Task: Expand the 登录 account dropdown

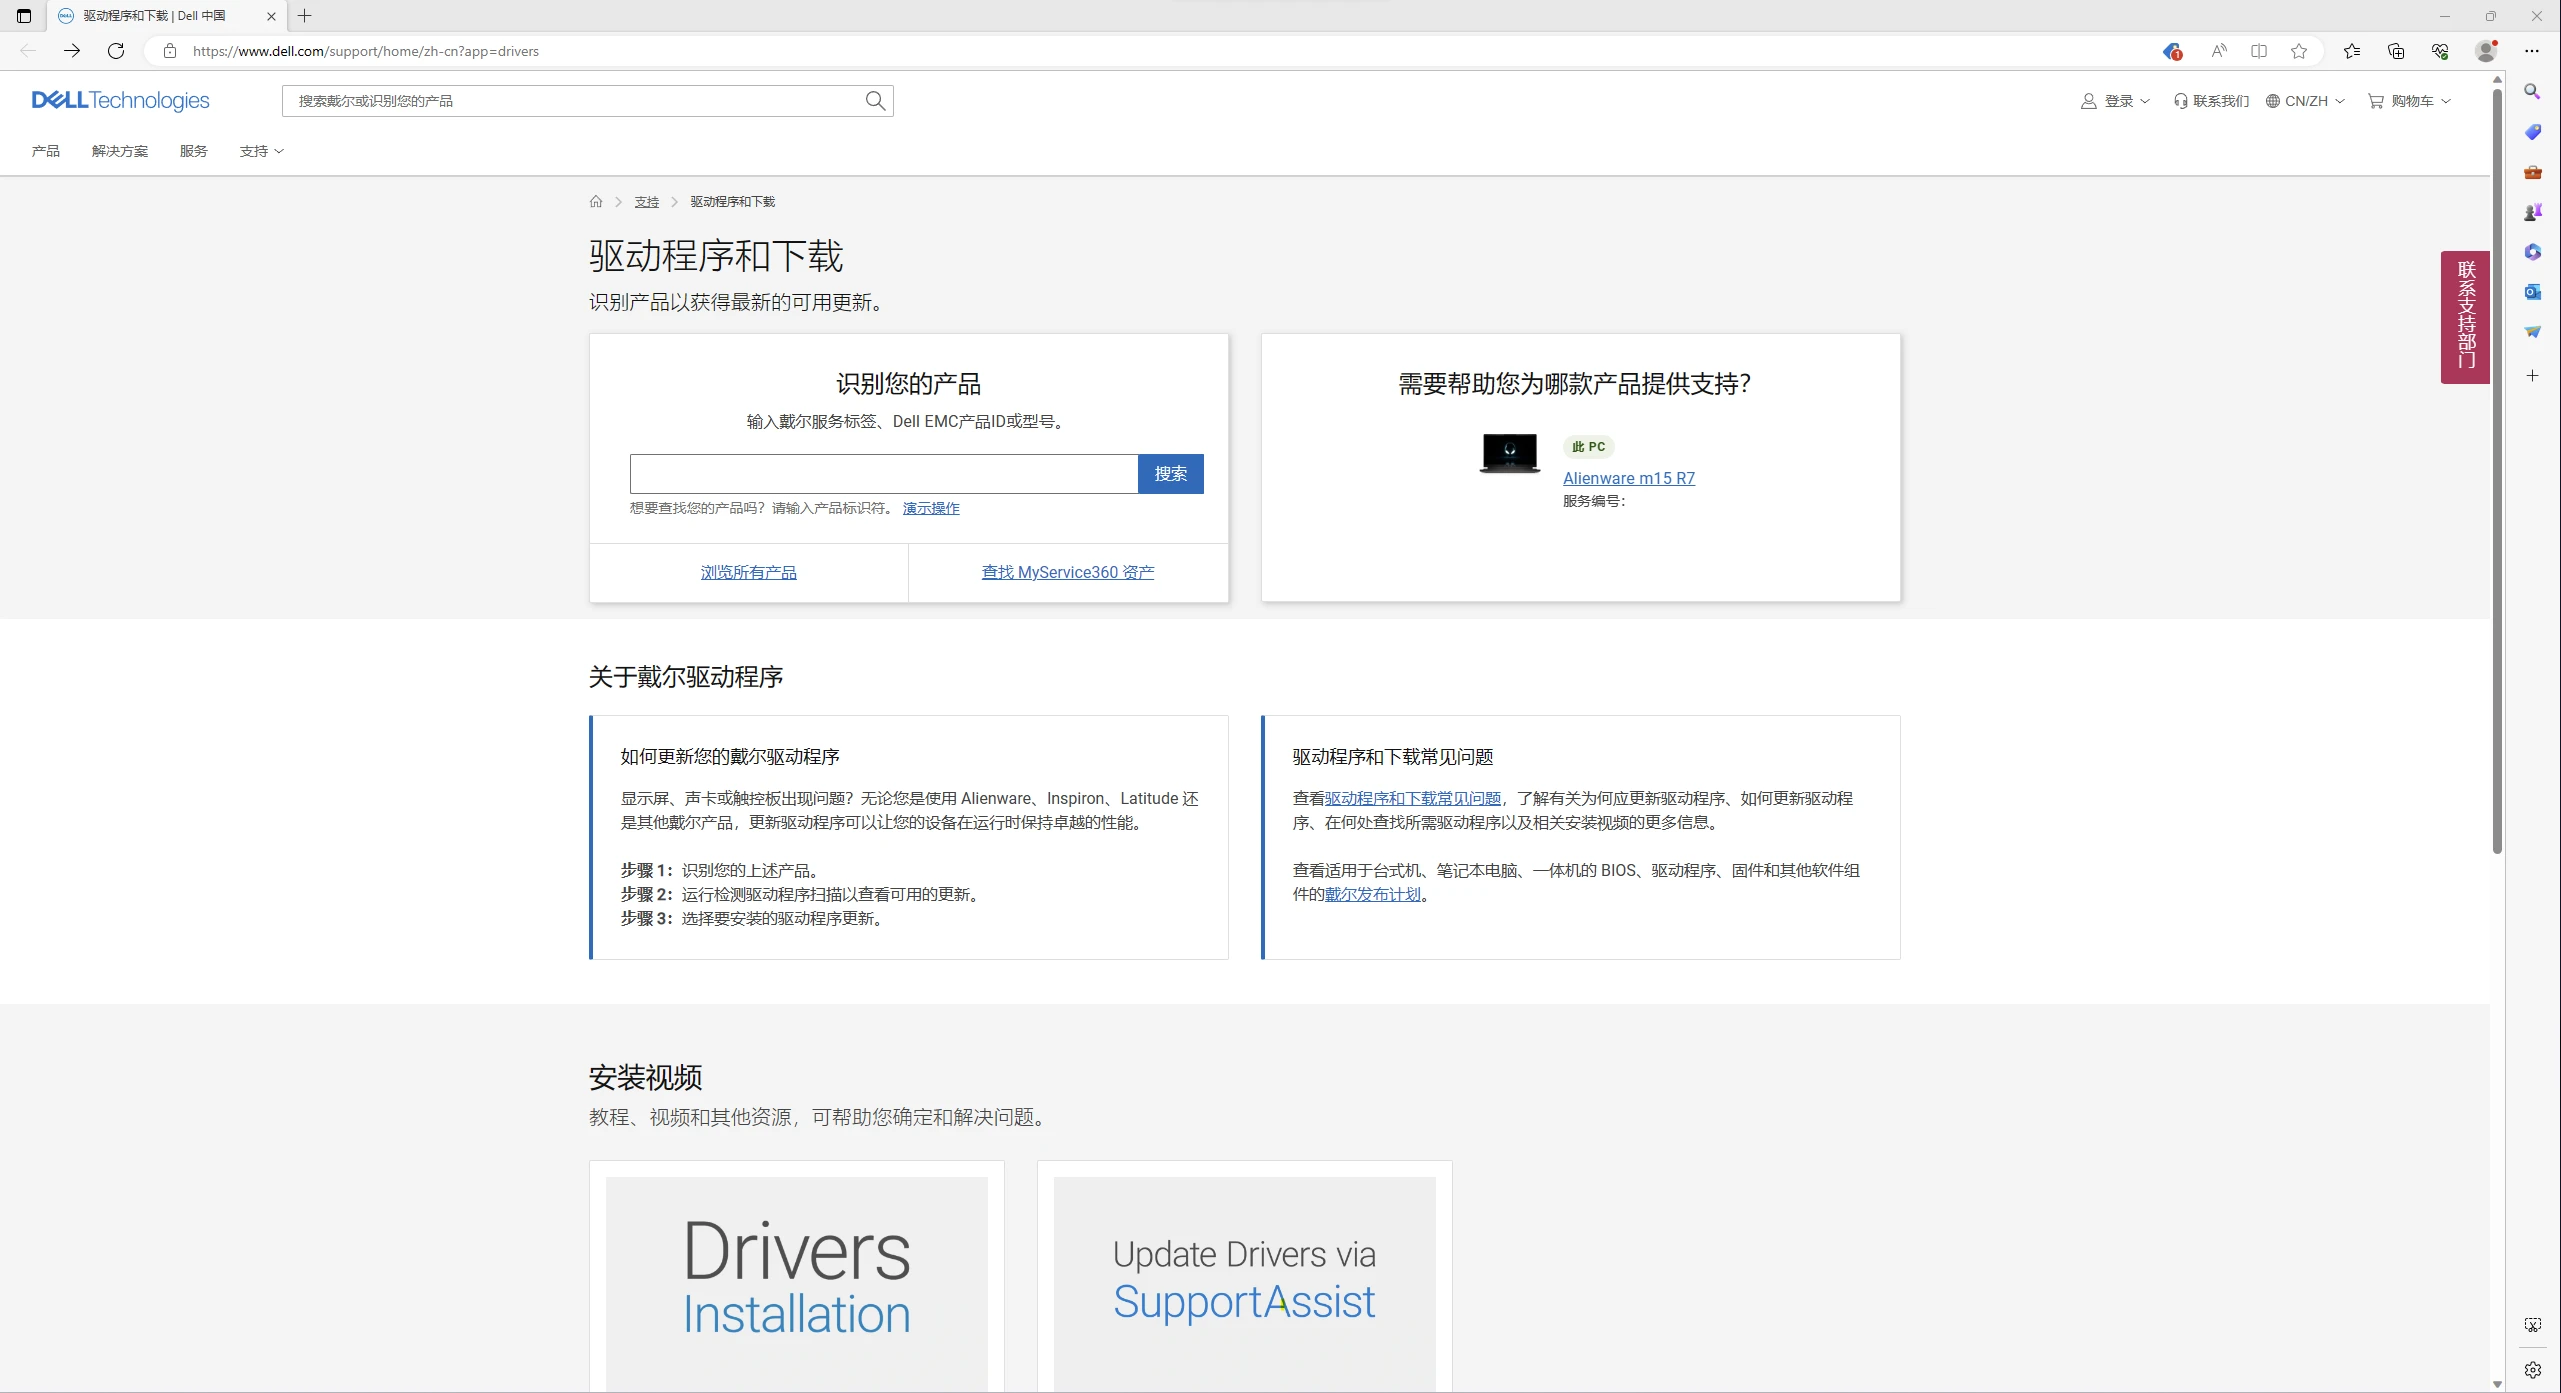Action: tap(2115, 101)
